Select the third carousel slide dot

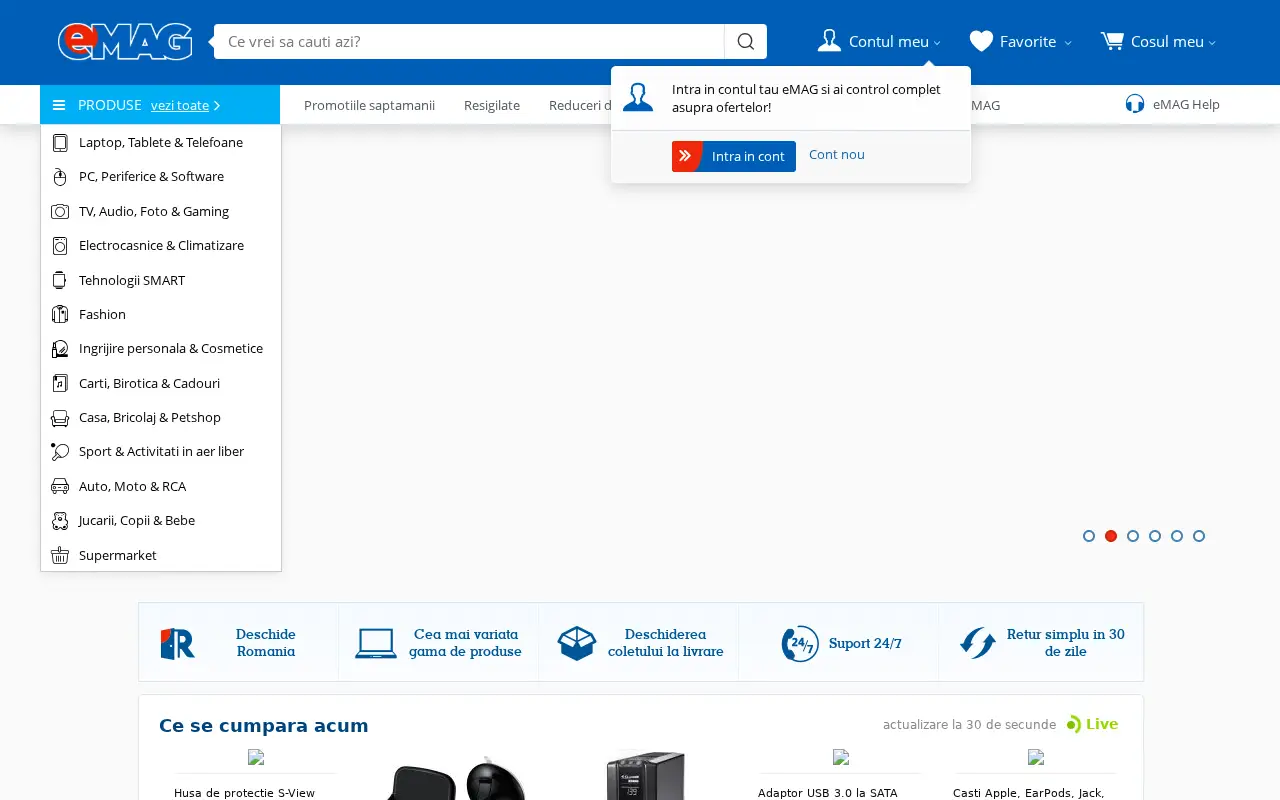coord(1133,536)
